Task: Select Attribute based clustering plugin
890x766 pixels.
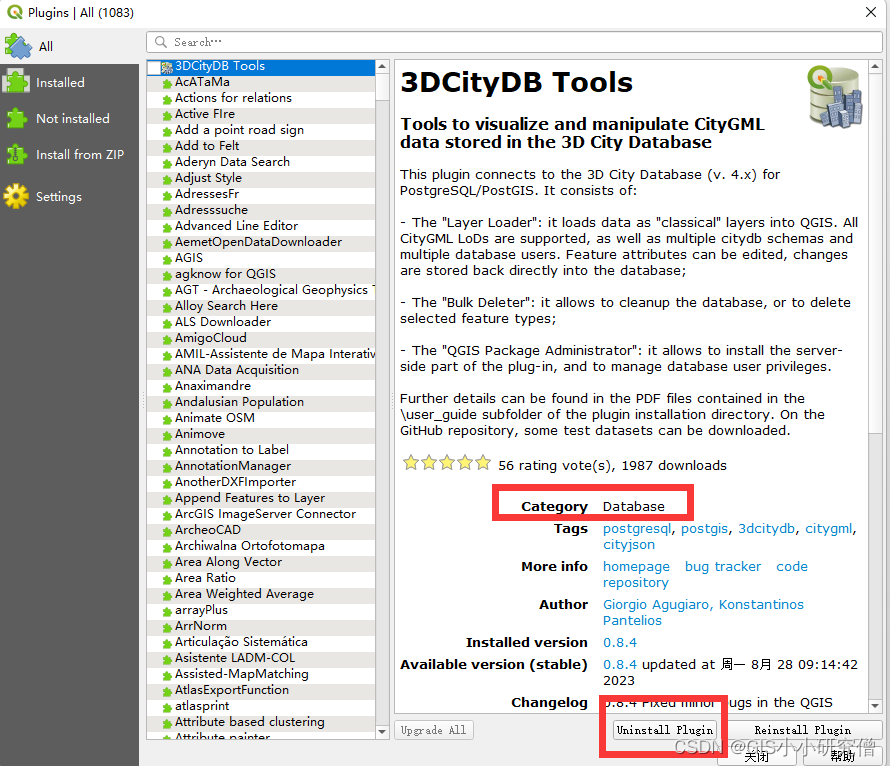Action: point(261,722)
